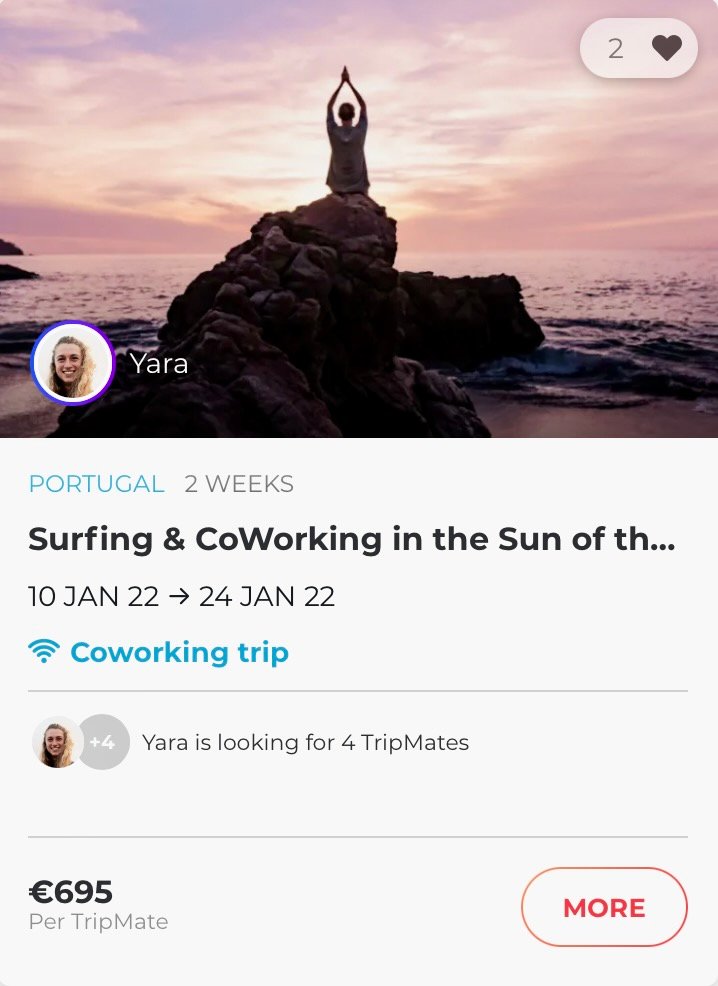
Task: Click the +4 TripMates badge
Action: 103,743
